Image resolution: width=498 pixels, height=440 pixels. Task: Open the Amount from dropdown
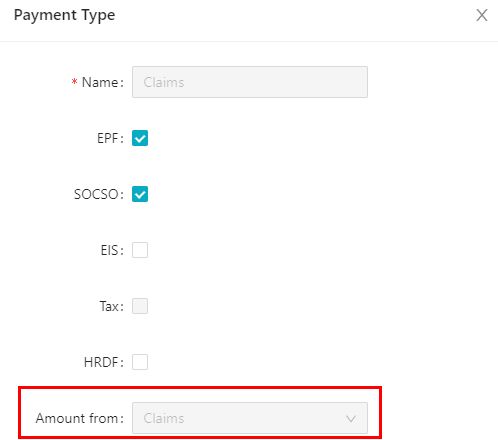(250, 418)
